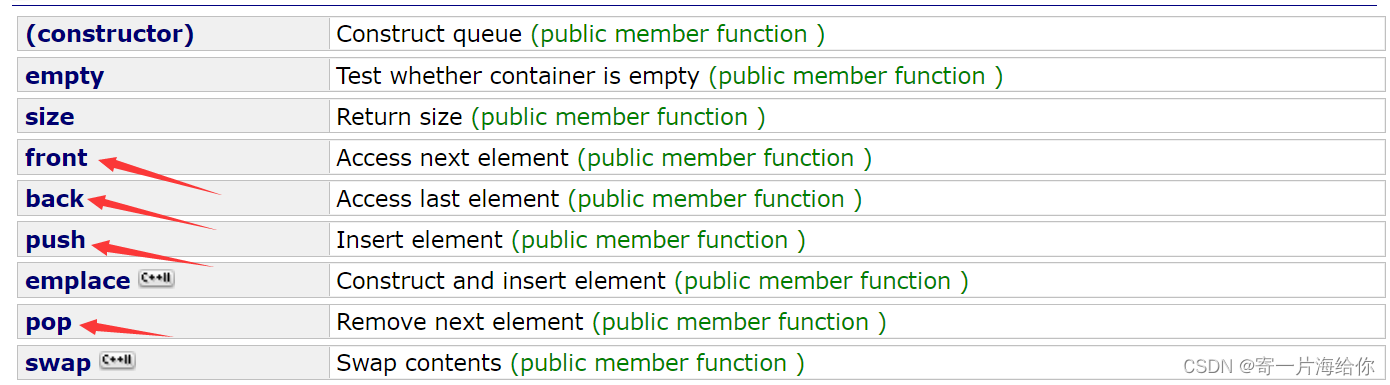1390x385 pixels.
Task: Click the 'Construct queue' description text
Action: [x=429, y=34]
